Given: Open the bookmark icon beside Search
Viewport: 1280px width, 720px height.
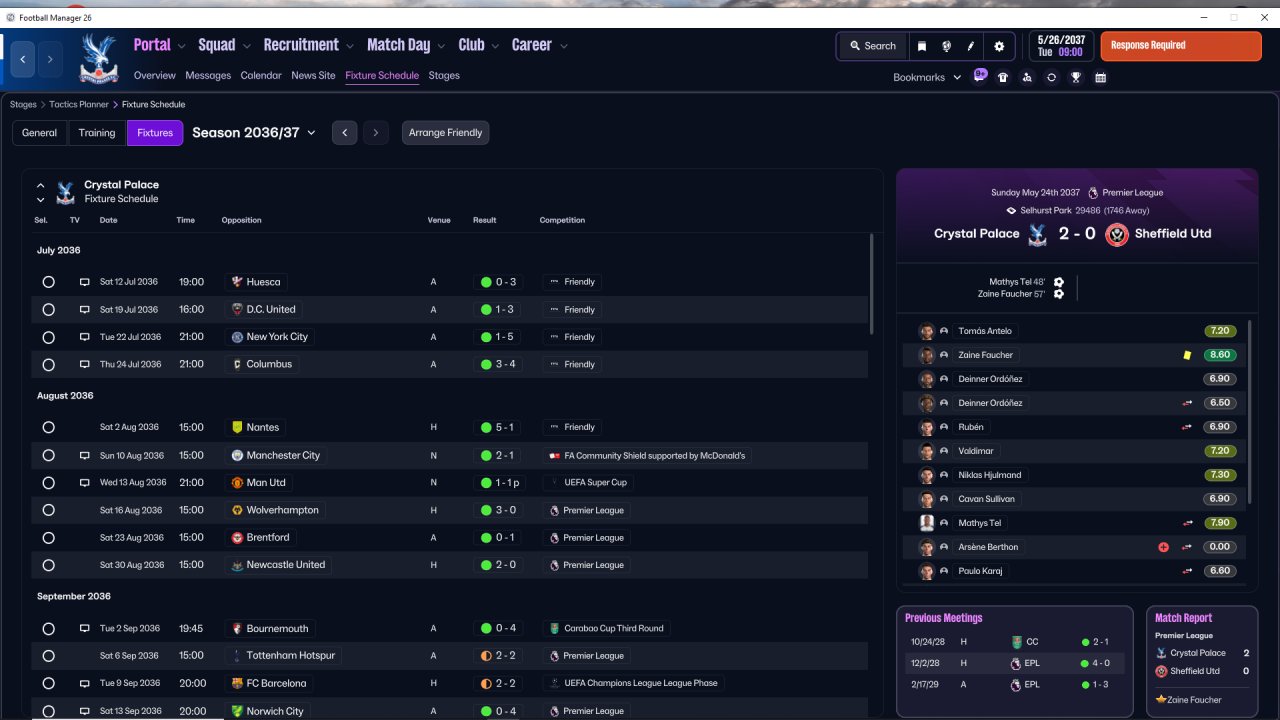Looking at the screenshot, I should point(922,46).
